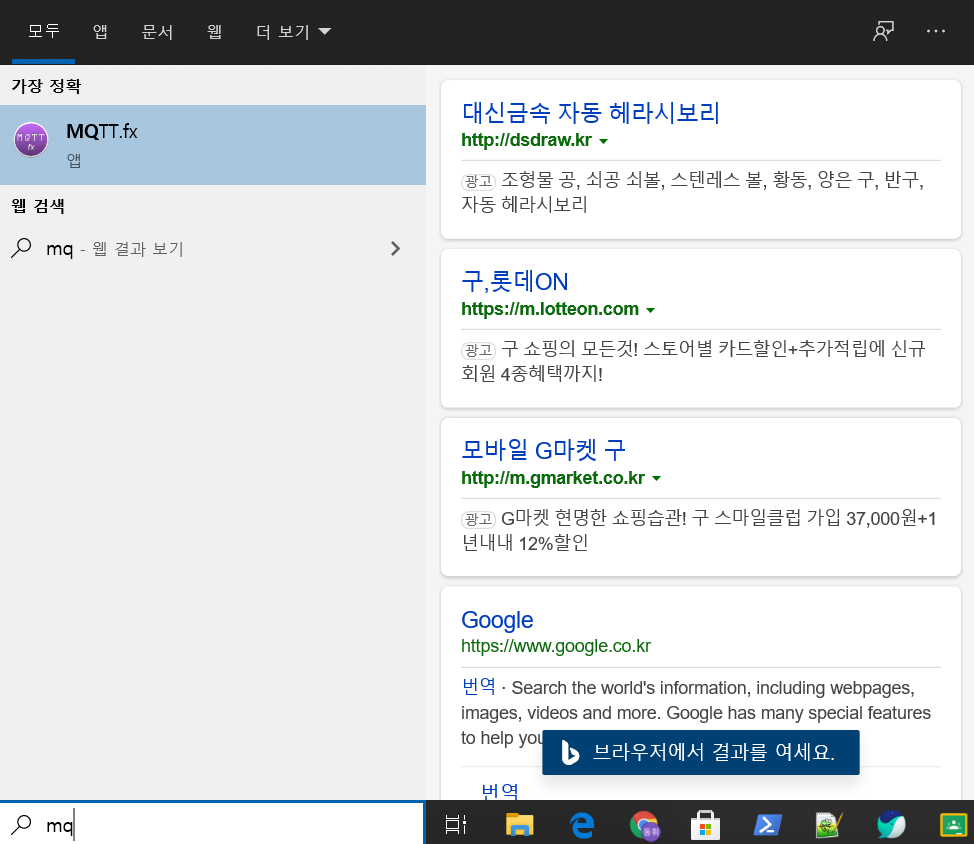The width and height of the screenshot is (974, 844).
Task: Open the Google result link
Action: [497, 620]
